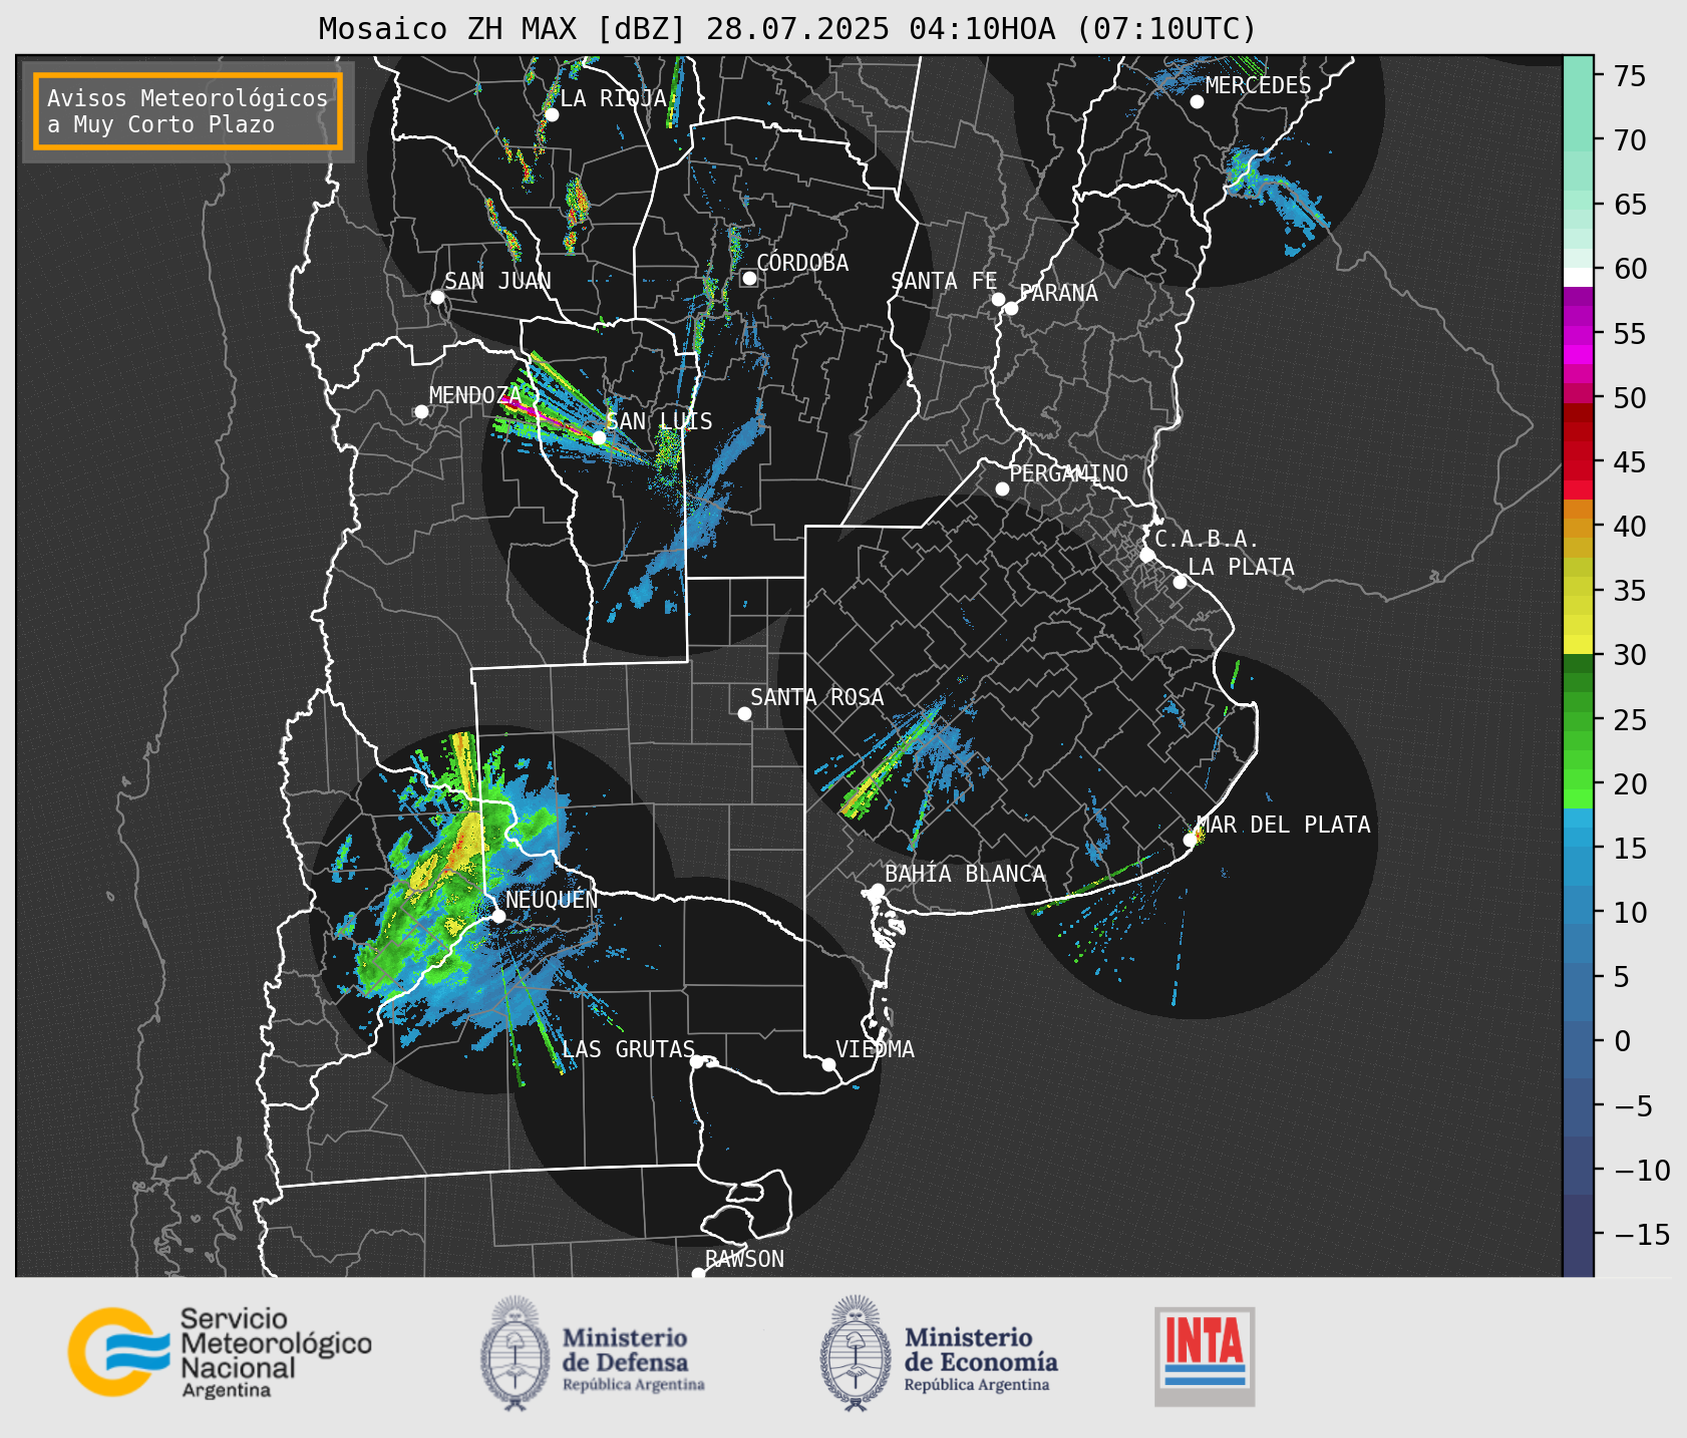Click the orange 40 dBZ band on colorbar
1687x1438 pixels.
(x=1578, y=526)
